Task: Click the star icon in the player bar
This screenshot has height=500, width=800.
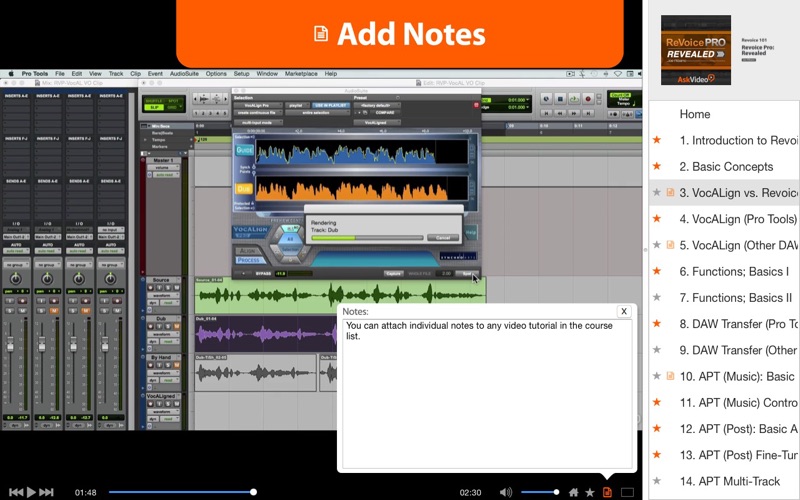Action: pos(590,492)
